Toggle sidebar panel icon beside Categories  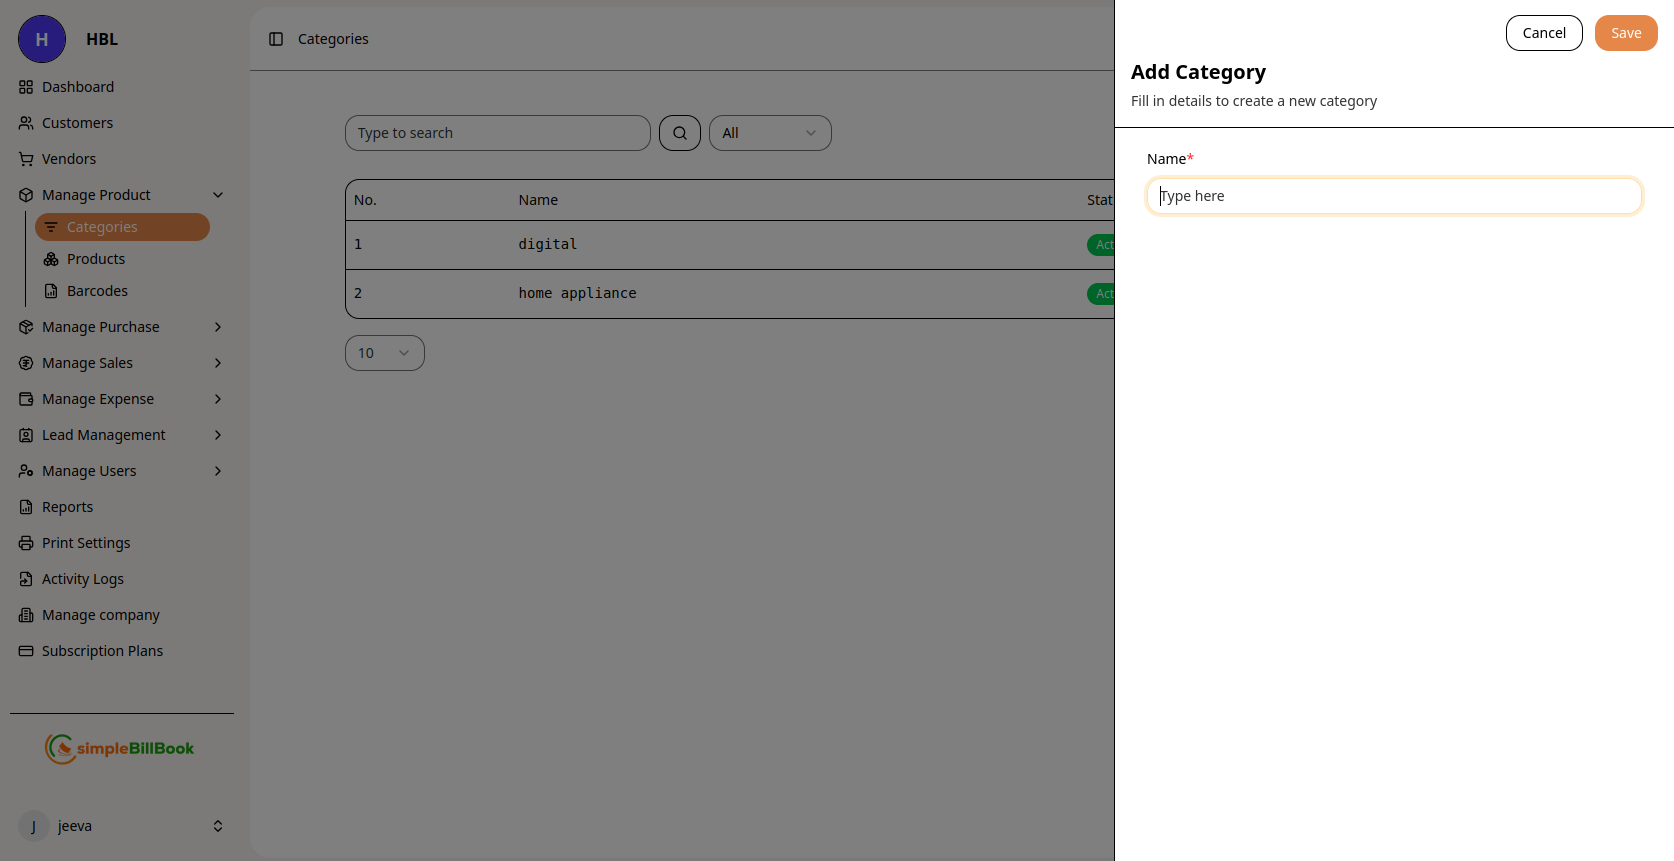tap(276, 39)
